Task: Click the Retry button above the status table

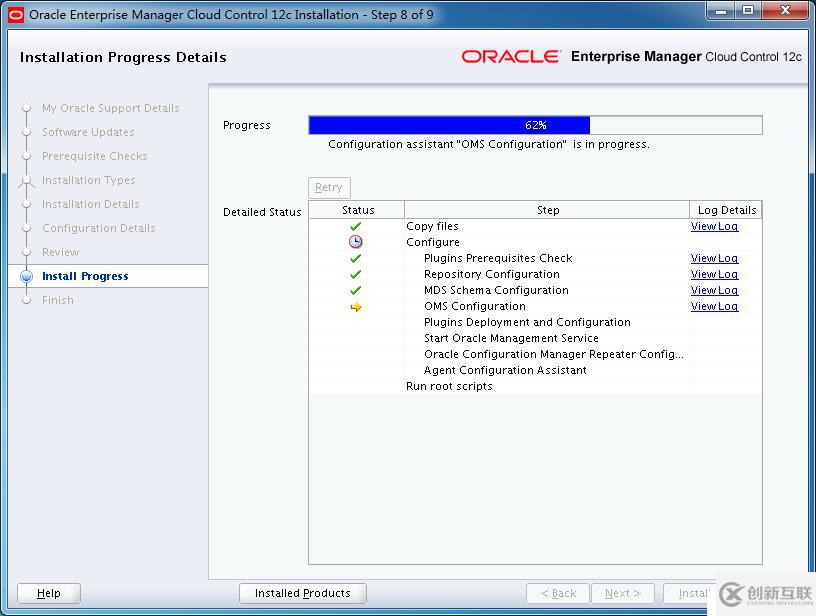Action: tap(329, 187)
